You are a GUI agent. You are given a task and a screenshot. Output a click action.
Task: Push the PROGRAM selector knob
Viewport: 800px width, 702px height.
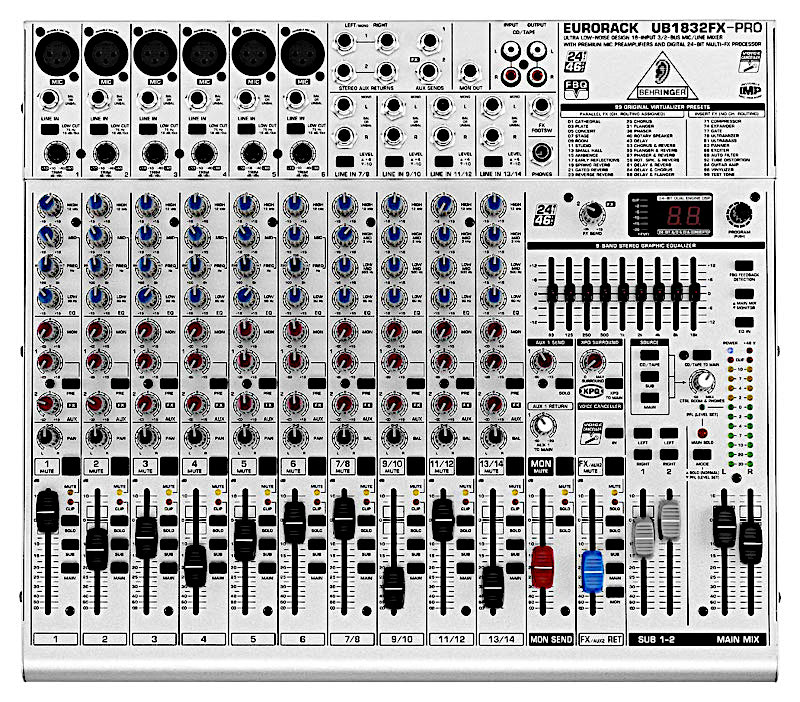[739, 214]
